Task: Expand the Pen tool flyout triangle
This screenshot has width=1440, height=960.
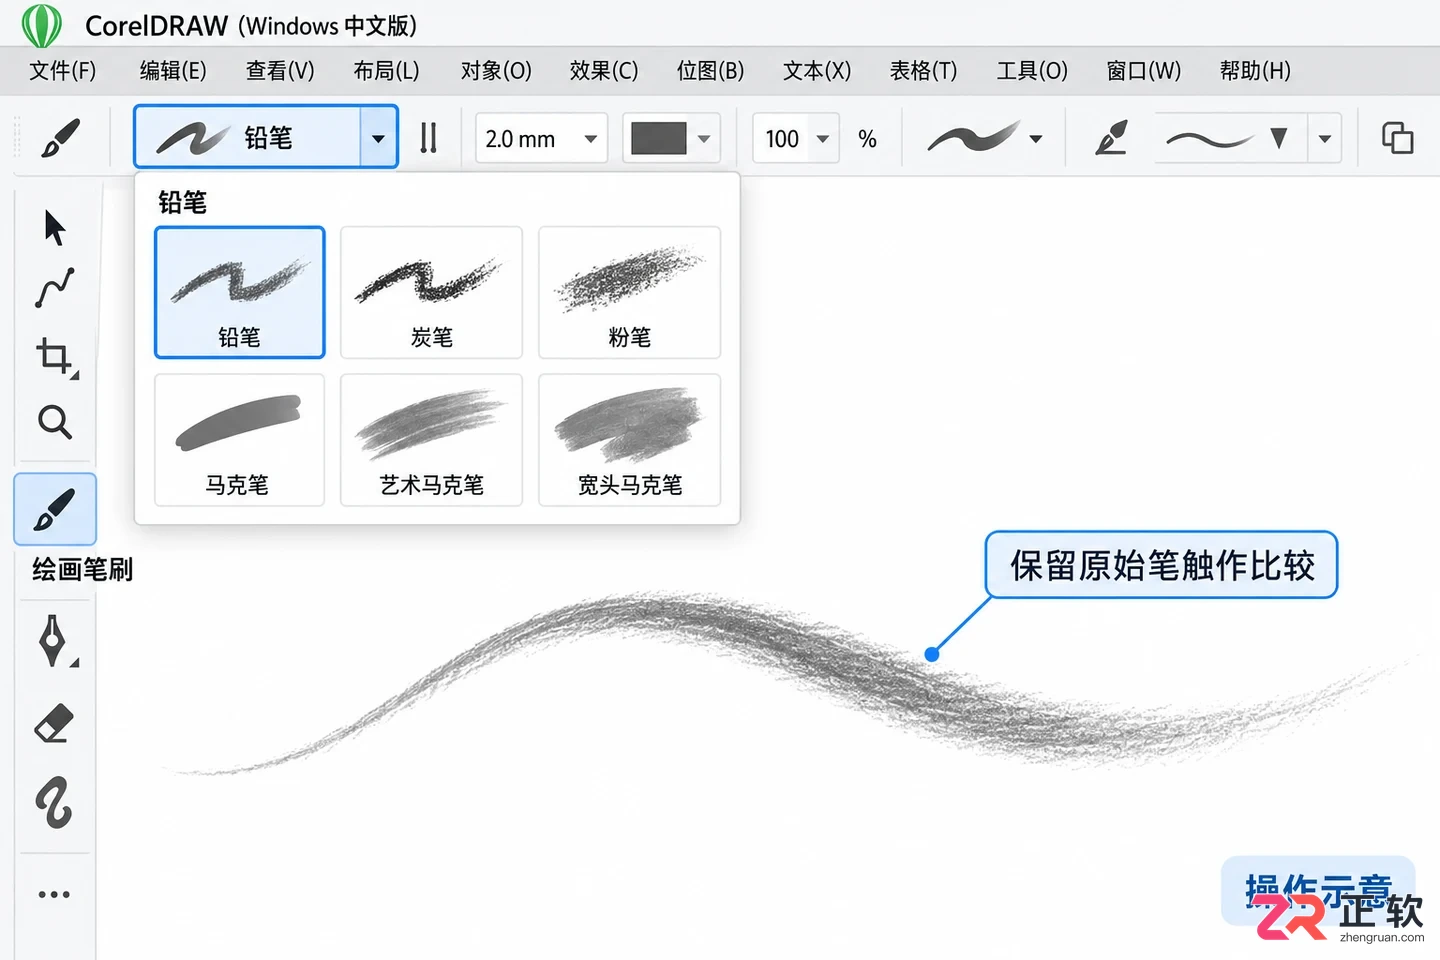Action: [x=74, y=662]
